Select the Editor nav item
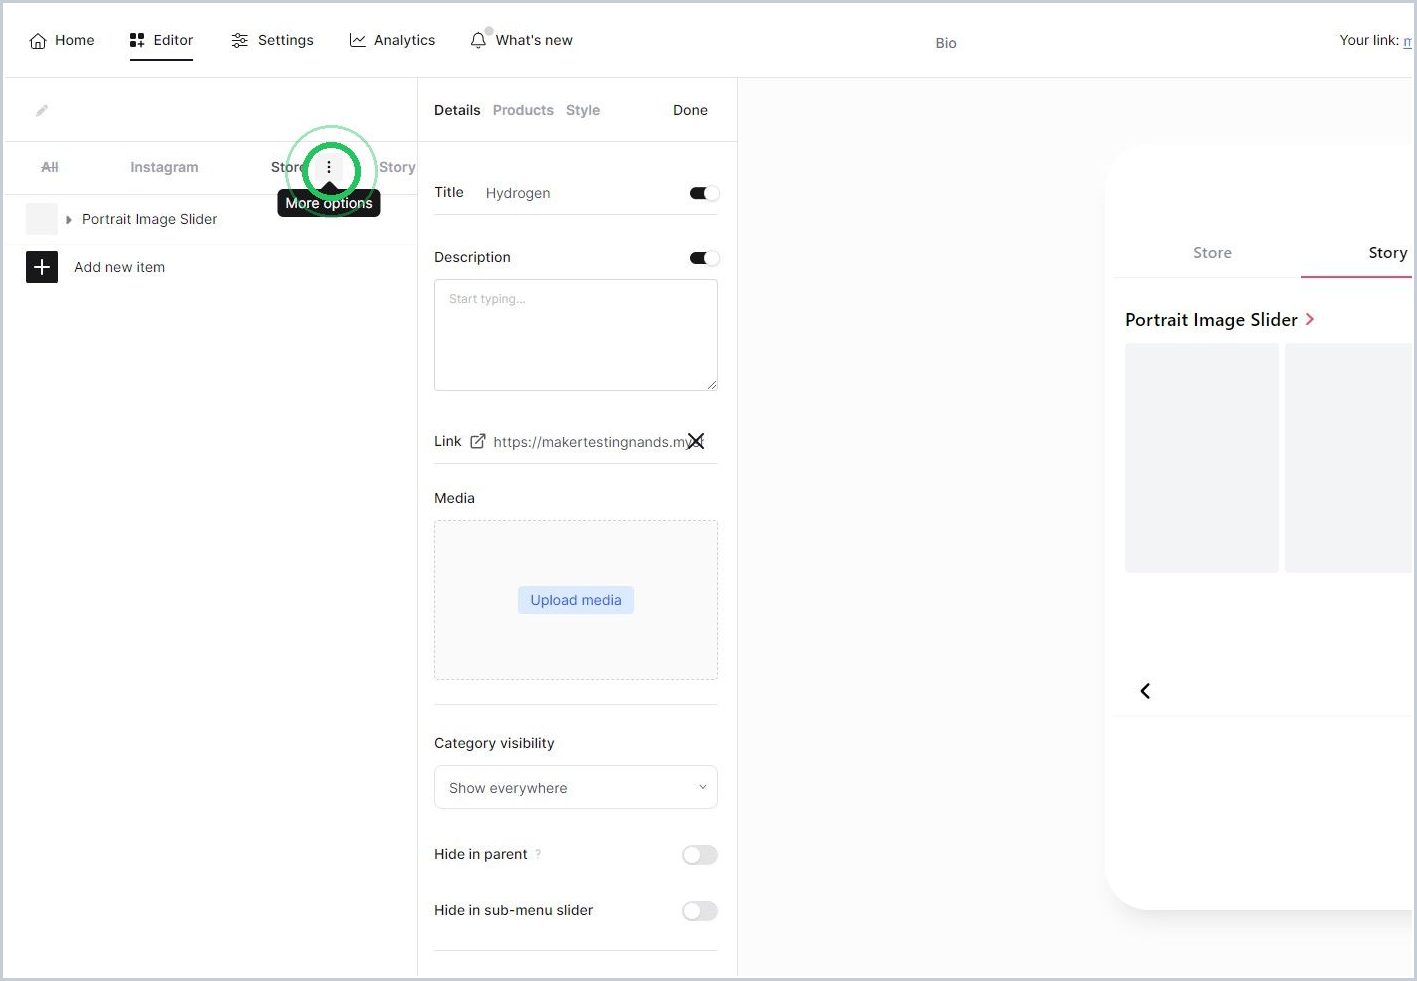The width and height of the screenshot is (1417, 981). pyautogui.click(x=161, y=40)
